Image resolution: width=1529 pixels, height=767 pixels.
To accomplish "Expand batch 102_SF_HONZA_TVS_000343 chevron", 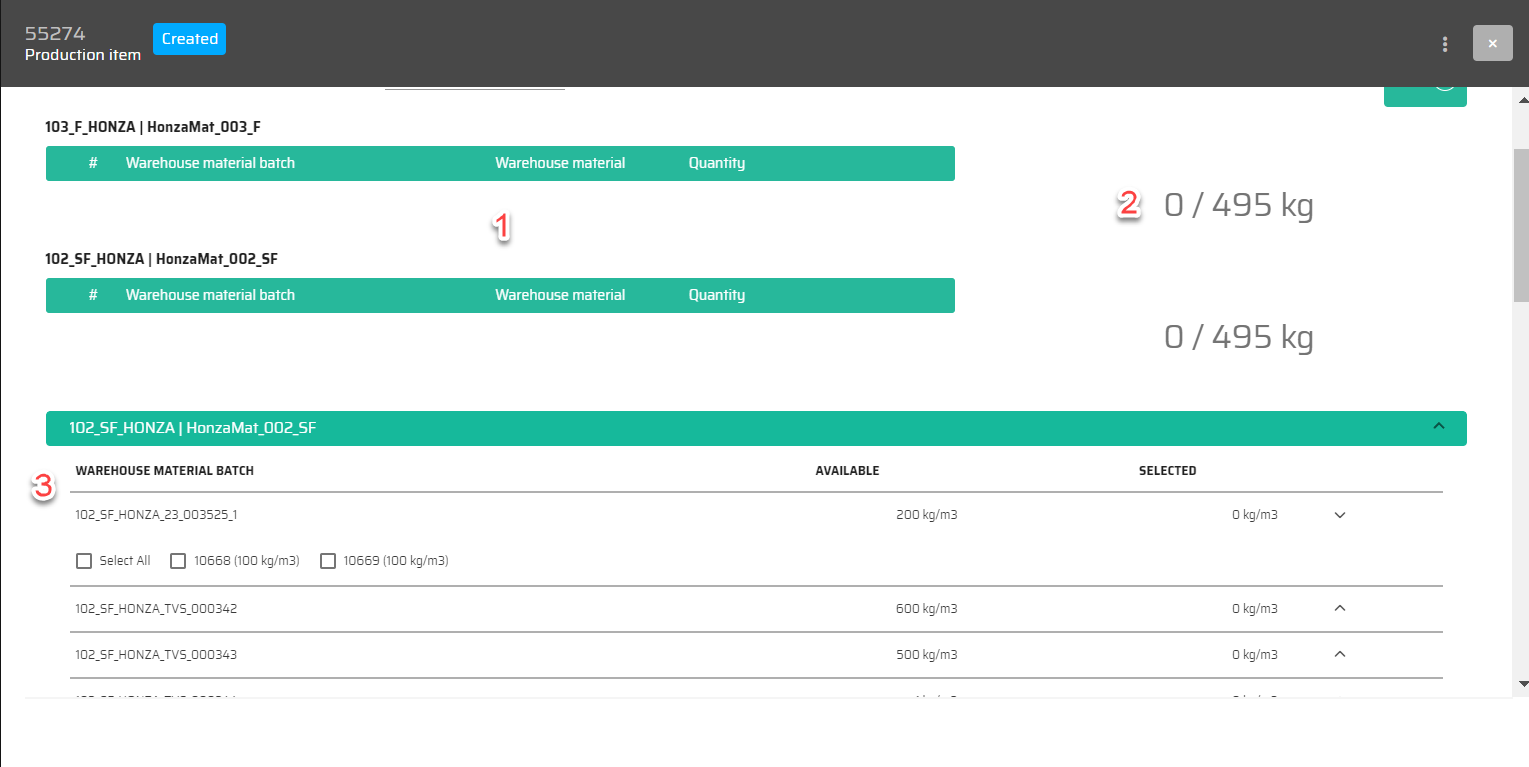I will (x=1341, y=654).
